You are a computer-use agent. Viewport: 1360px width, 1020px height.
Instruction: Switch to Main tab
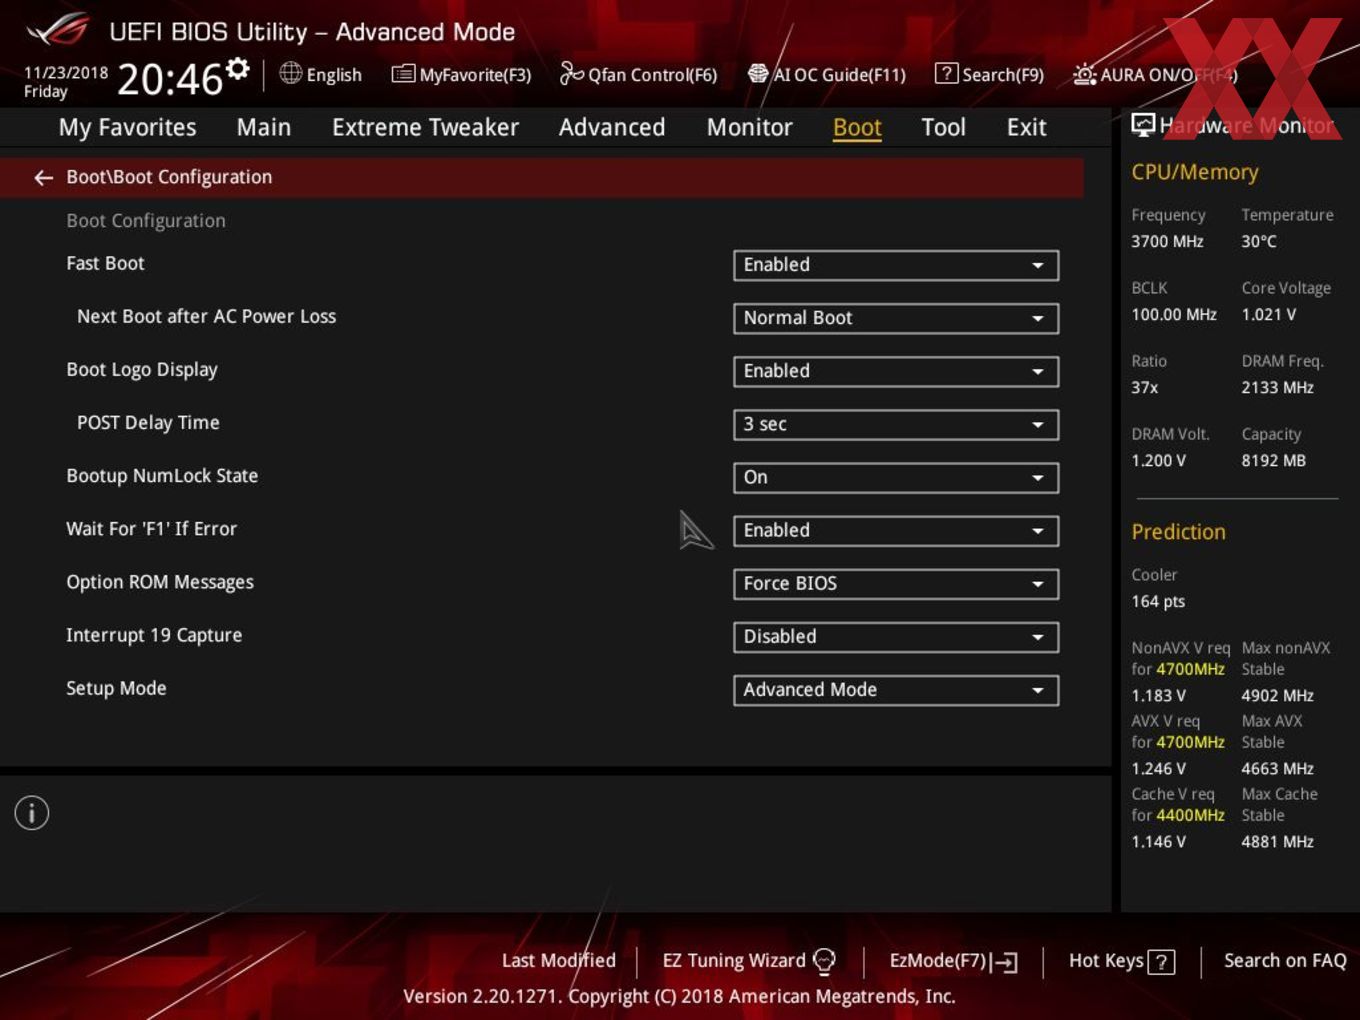[264, 127]
